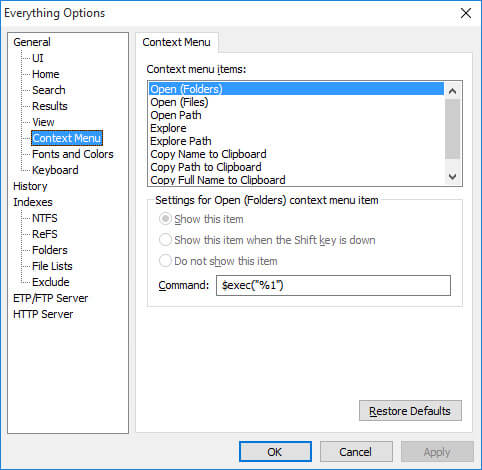Select NTFS under Indexes
Image resolution: width=482 pixels, height=470 pixels.
[45, 218]
